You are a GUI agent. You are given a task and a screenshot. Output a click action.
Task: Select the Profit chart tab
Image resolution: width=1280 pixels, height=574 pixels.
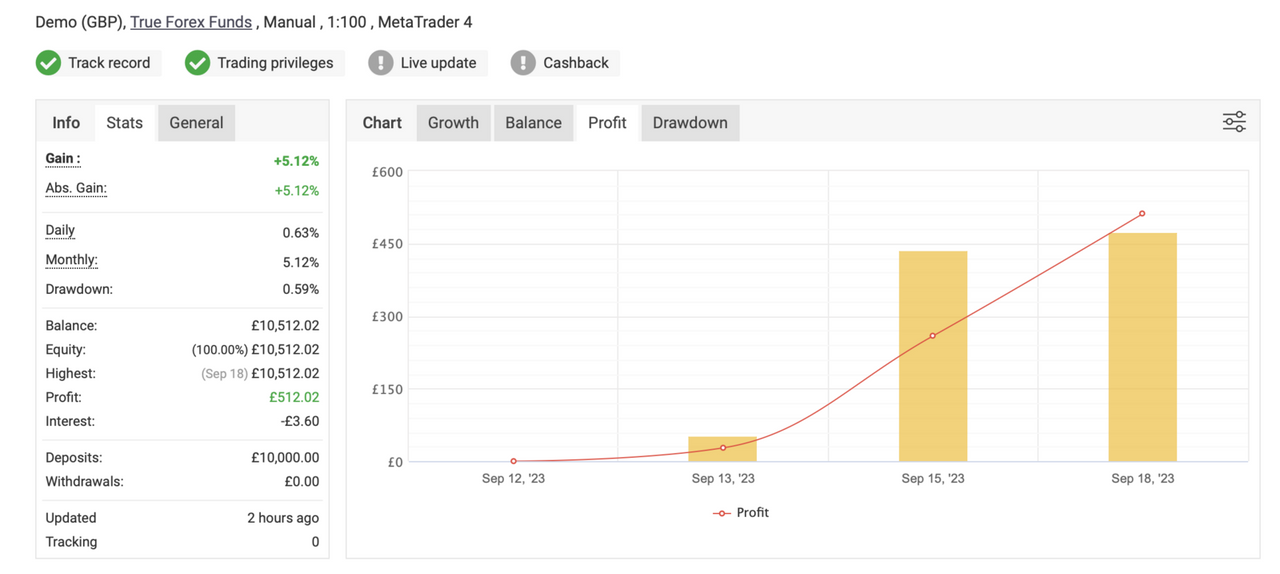tap(607, 123)
